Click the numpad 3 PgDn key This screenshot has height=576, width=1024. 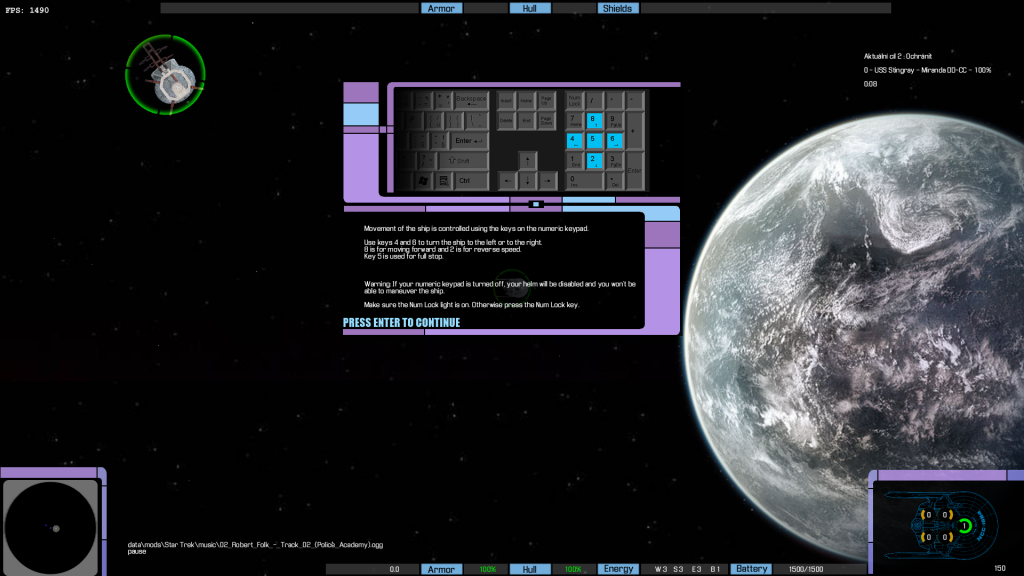(x=615, y=161)
